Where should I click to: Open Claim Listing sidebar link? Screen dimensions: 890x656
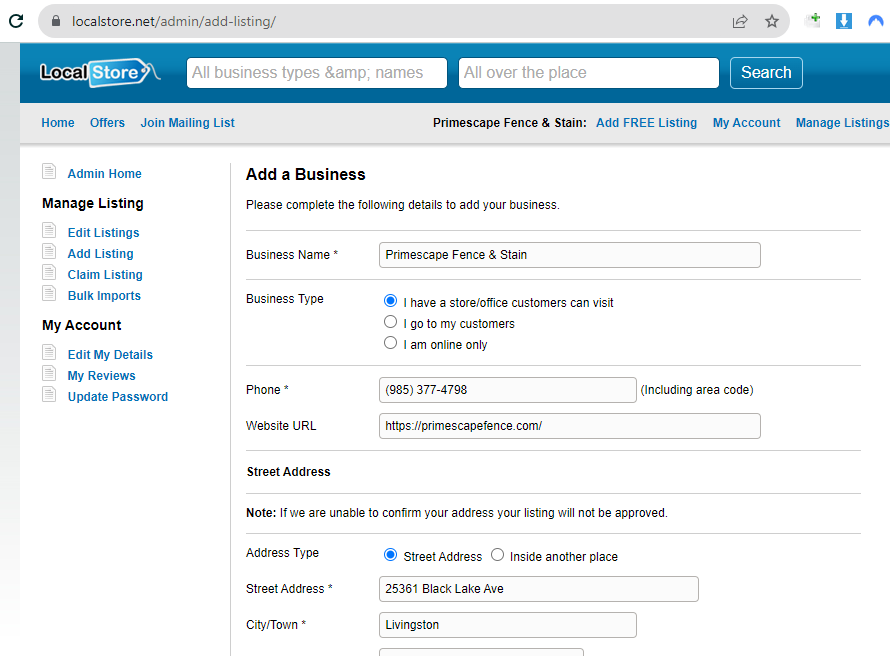pyautogui.click(x=105, y=275)
